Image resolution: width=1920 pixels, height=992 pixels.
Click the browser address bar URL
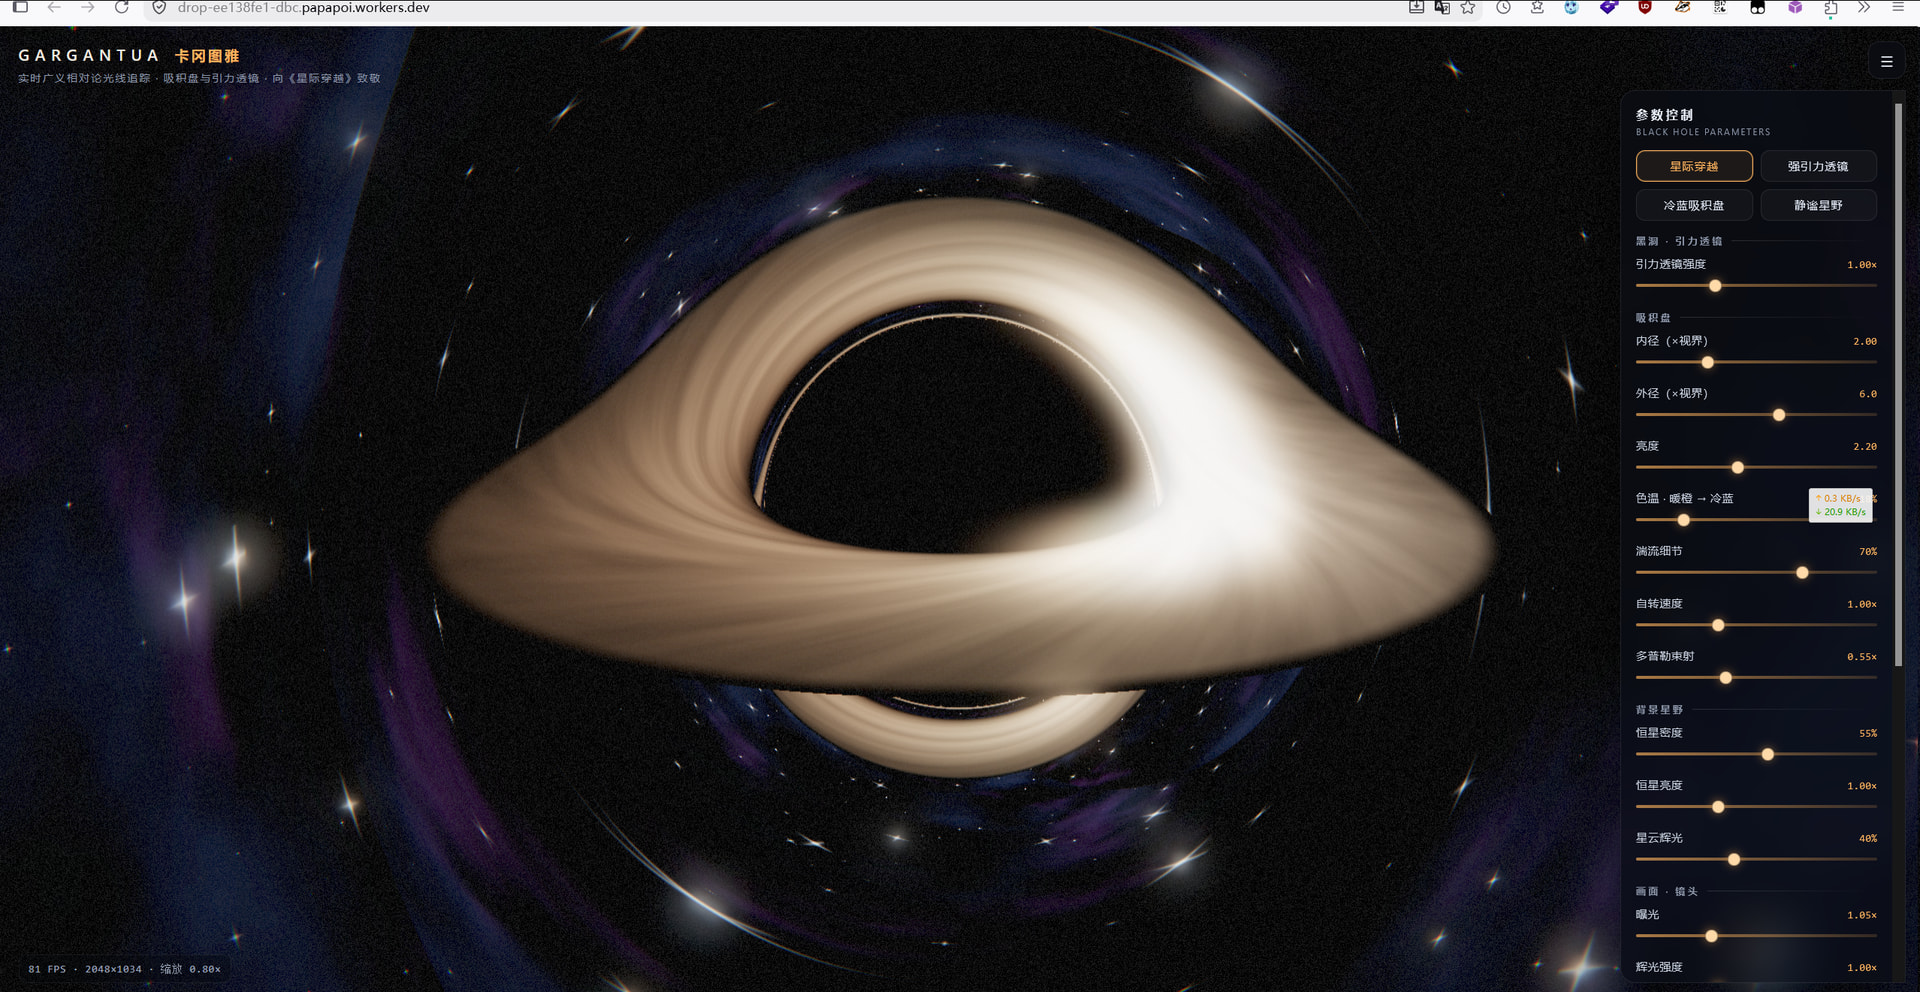pyautogui.click(x=303, y=7)
